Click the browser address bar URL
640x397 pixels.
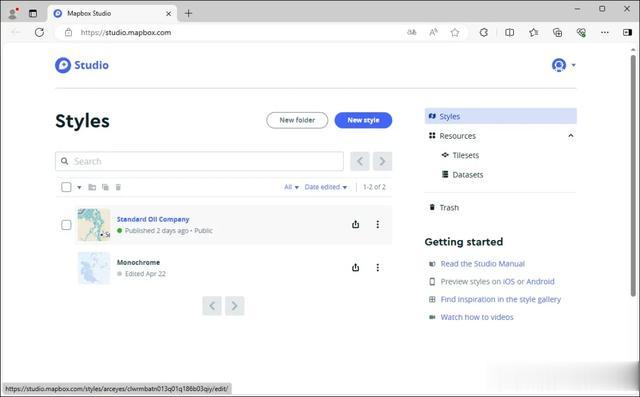pos(126,33)
